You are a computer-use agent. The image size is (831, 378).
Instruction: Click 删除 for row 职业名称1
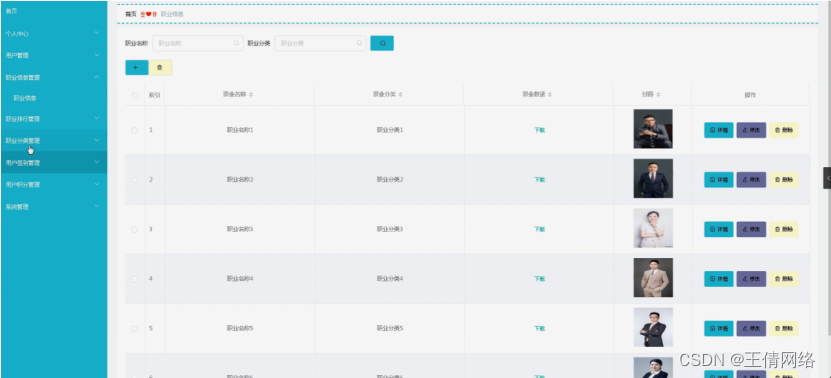(784, 130)
